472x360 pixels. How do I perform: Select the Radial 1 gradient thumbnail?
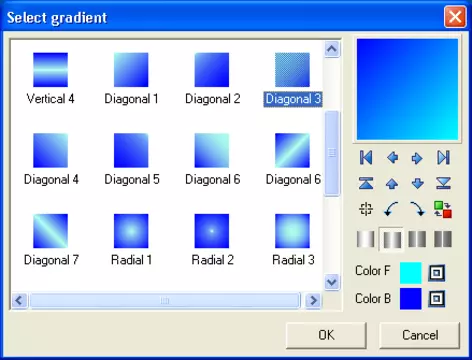pos(131,231)
